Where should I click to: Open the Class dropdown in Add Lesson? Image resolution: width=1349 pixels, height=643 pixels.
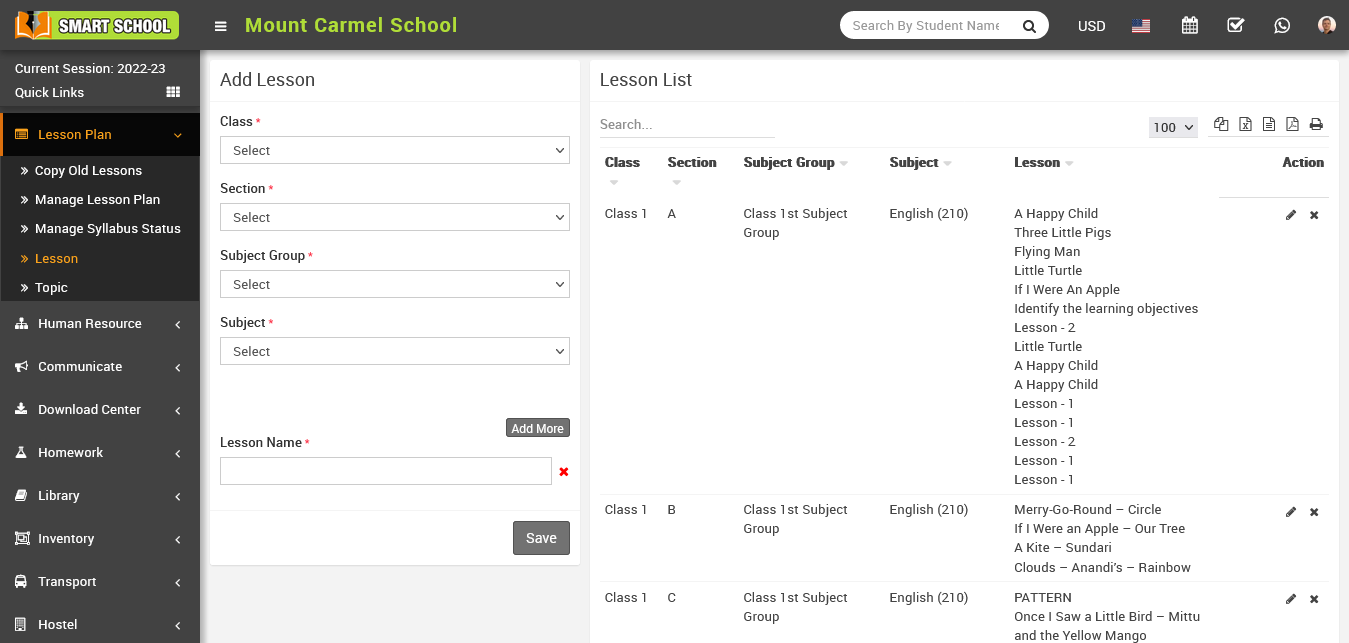(x=394, y=150)
